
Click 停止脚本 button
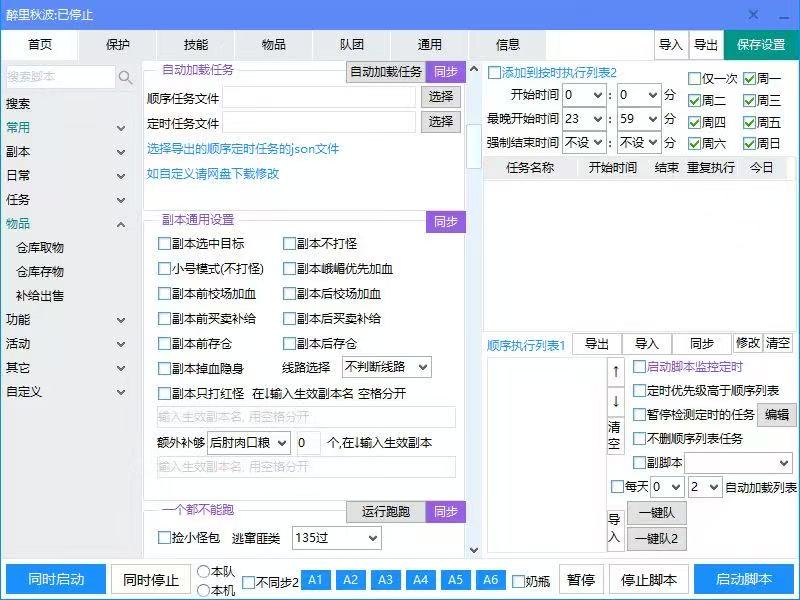pyautogui.click(x=648, y=580)
